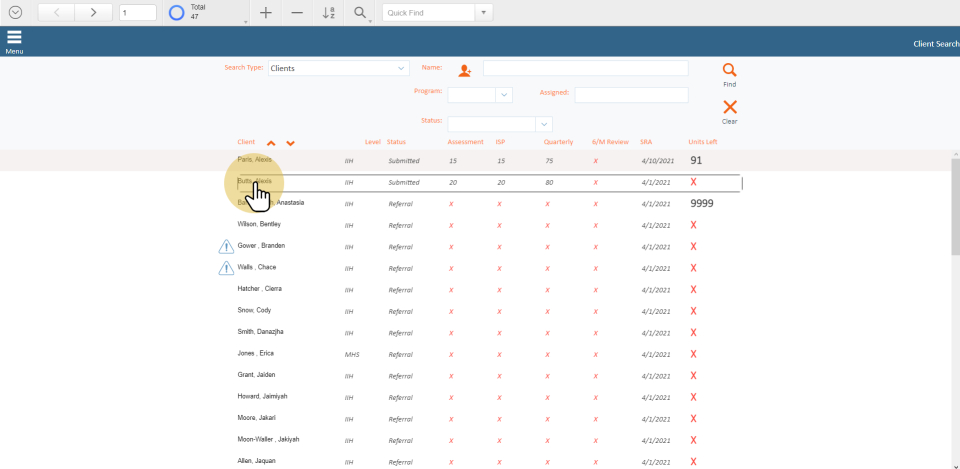This screenshot has height=469, width=960.
Task: Click the add client person icon
Action: click(464, 70)
